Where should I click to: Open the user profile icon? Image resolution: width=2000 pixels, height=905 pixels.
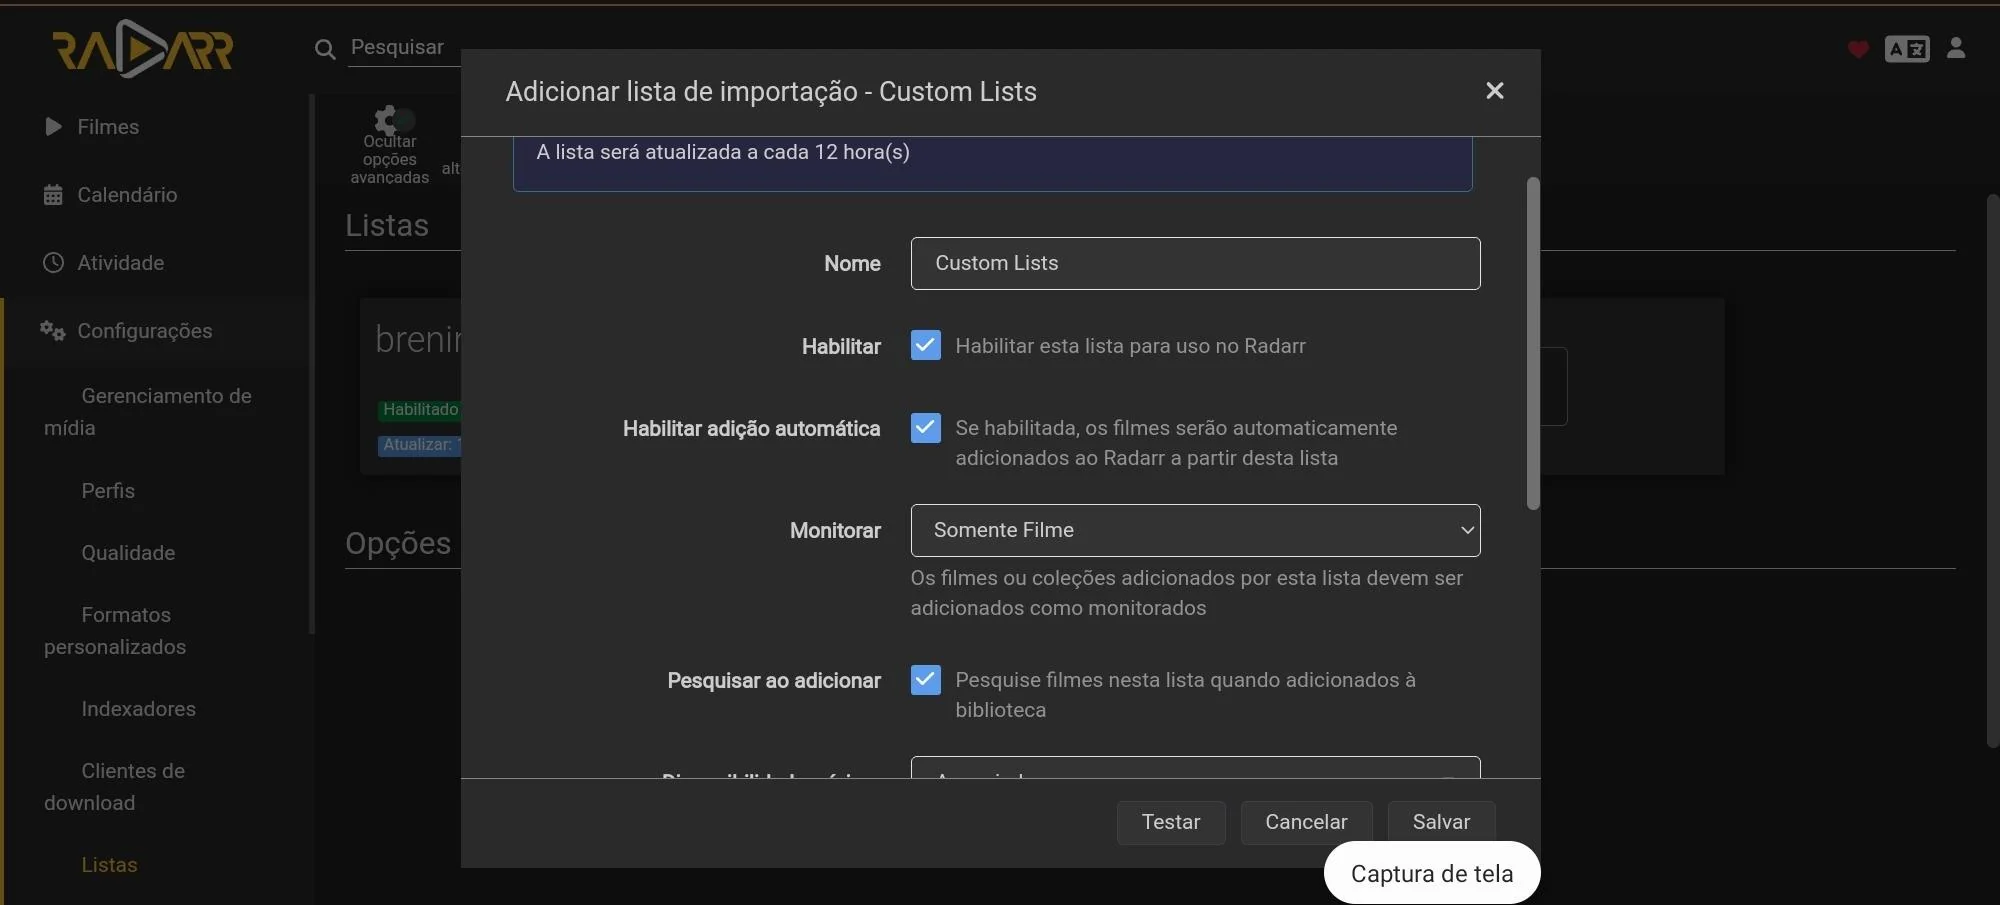pyautogui.click(x=1956, y=48)
